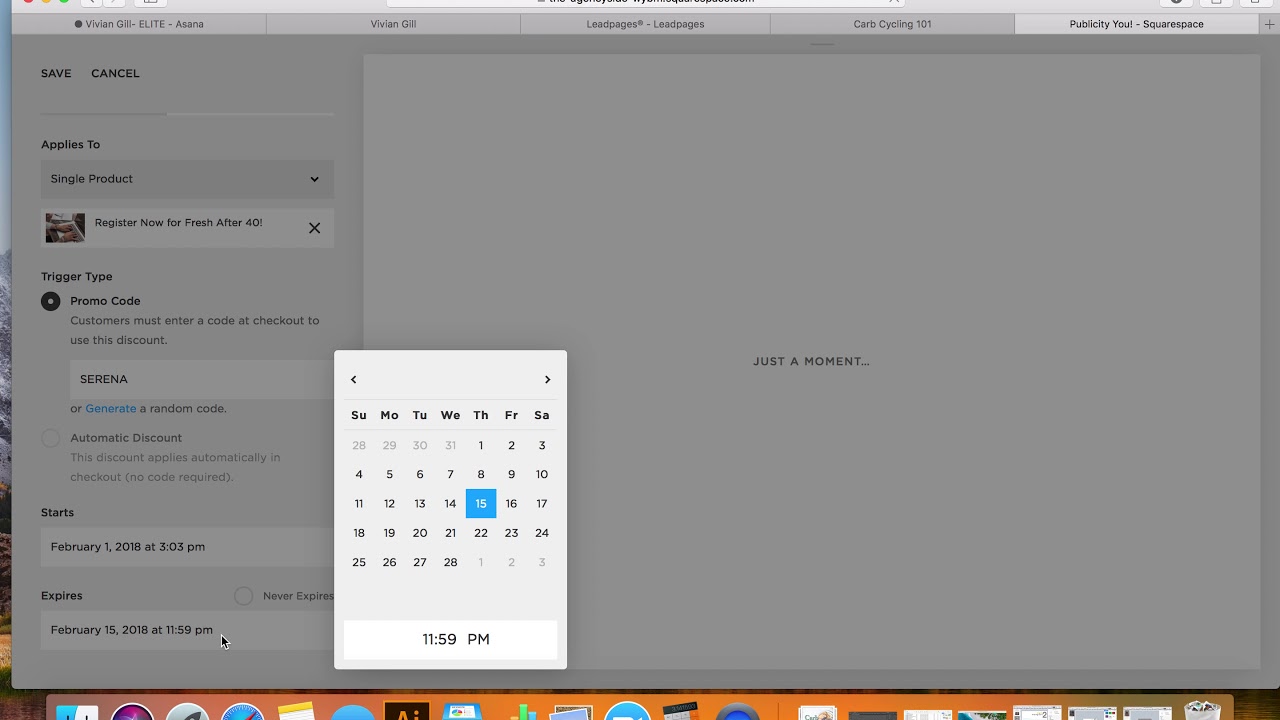Switch to Vivian Gill ELITE Asana tab
The width and height of the screenshot is (1280, 720).
139,24
